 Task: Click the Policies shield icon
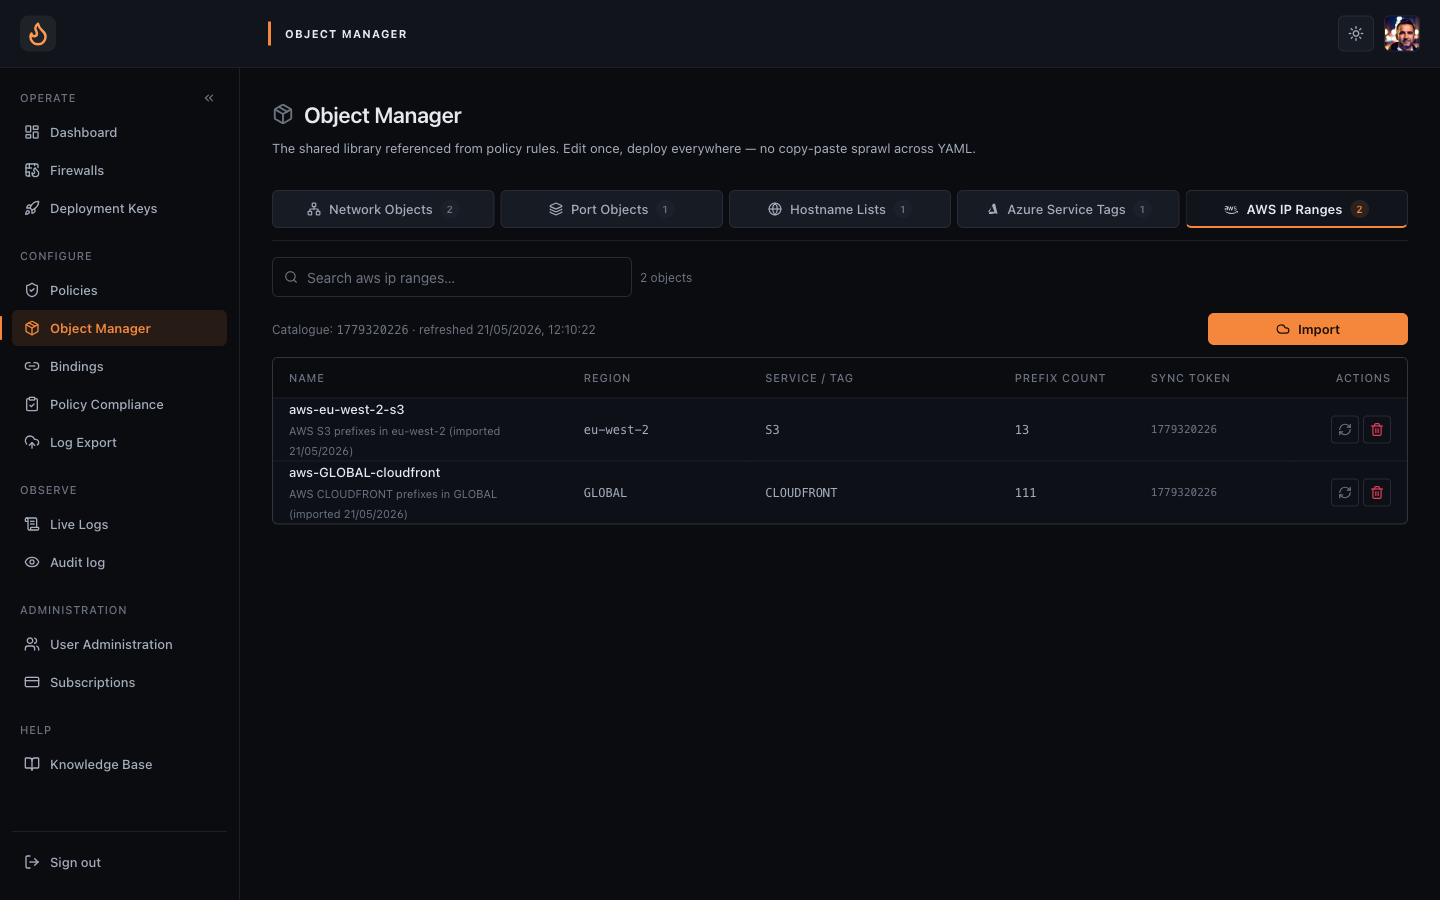click(x=32, y=290)
